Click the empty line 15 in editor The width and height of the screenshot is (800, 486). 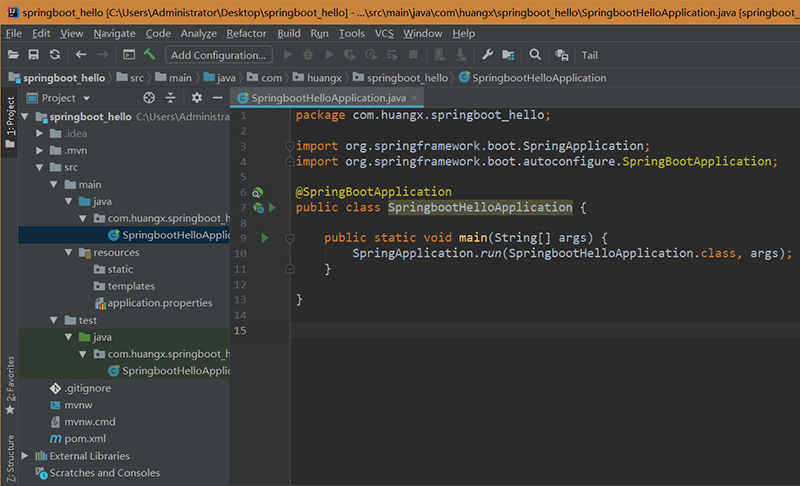pyautogui.click(x=545, y=330)
